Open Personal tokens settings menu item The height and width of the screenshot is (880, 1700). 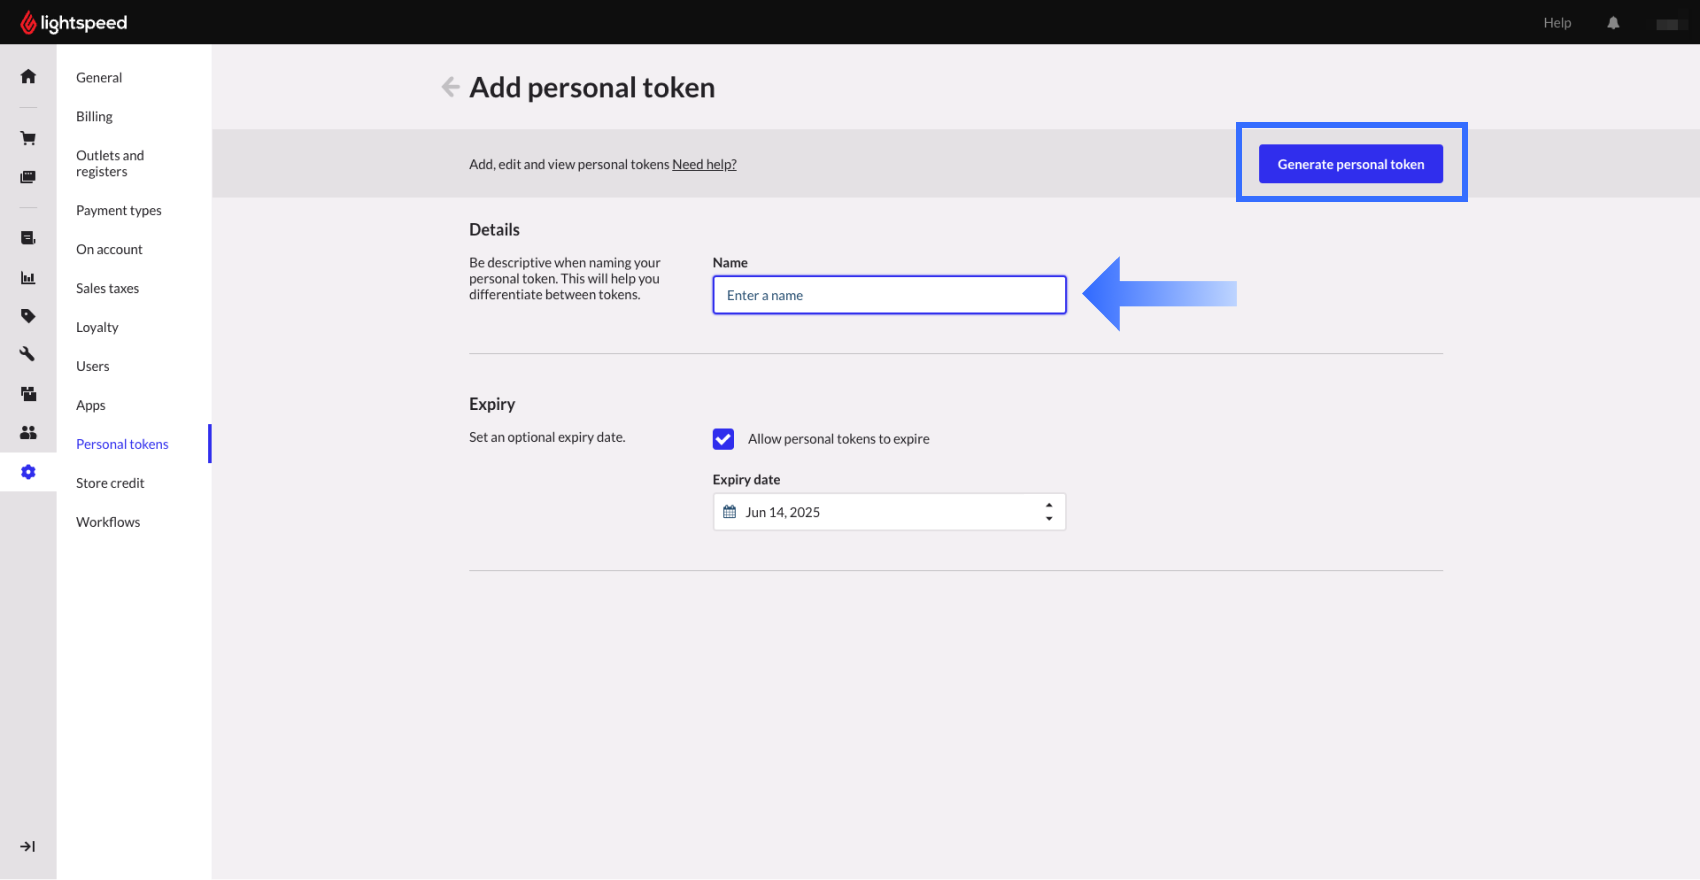(x=122, y=444)
